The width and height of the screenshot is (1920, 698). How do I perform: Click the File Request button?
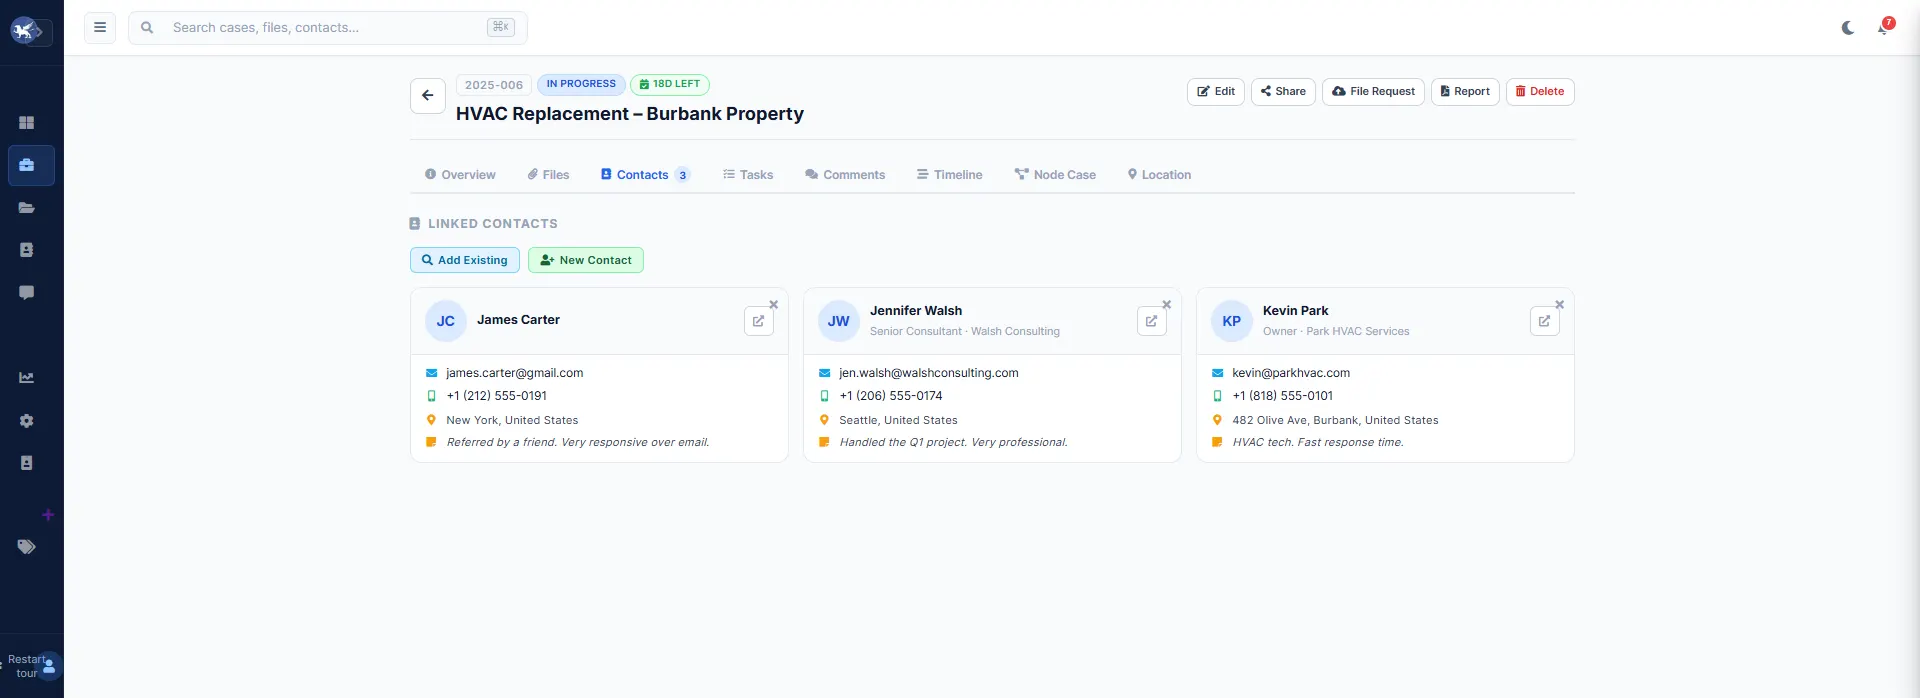coord(1373,92)
